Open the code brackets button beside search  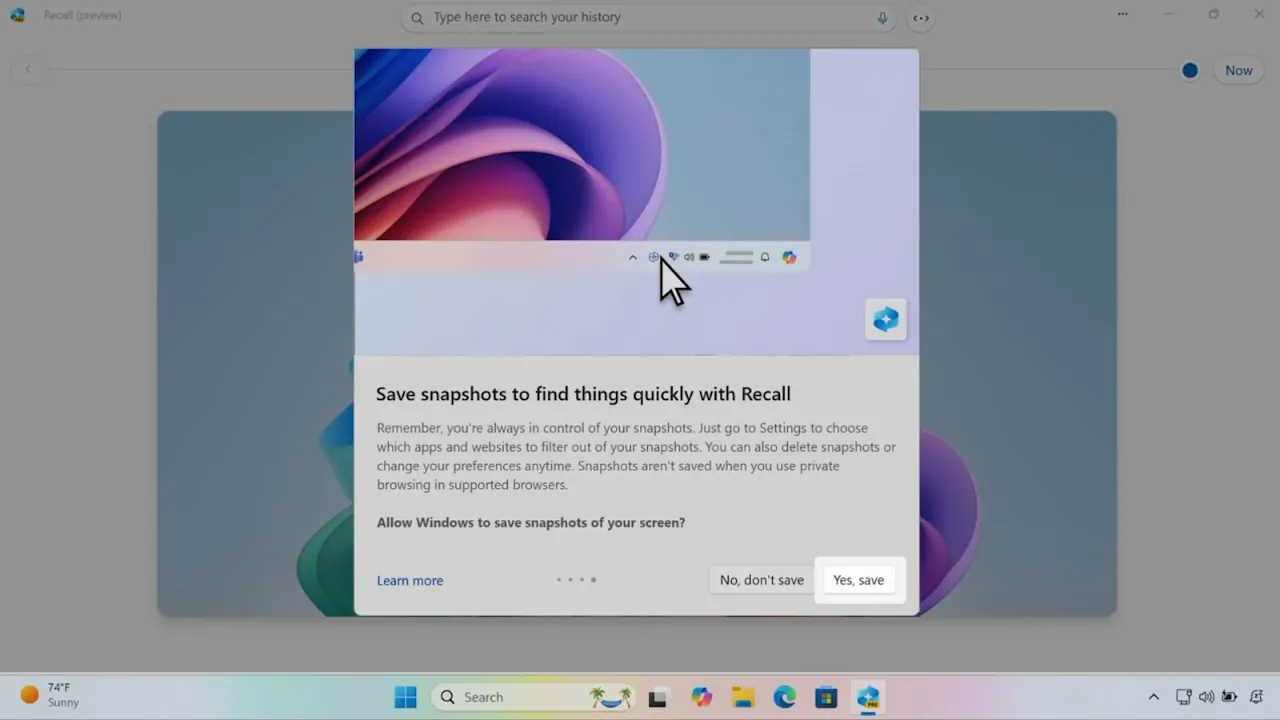click(921, 17)
